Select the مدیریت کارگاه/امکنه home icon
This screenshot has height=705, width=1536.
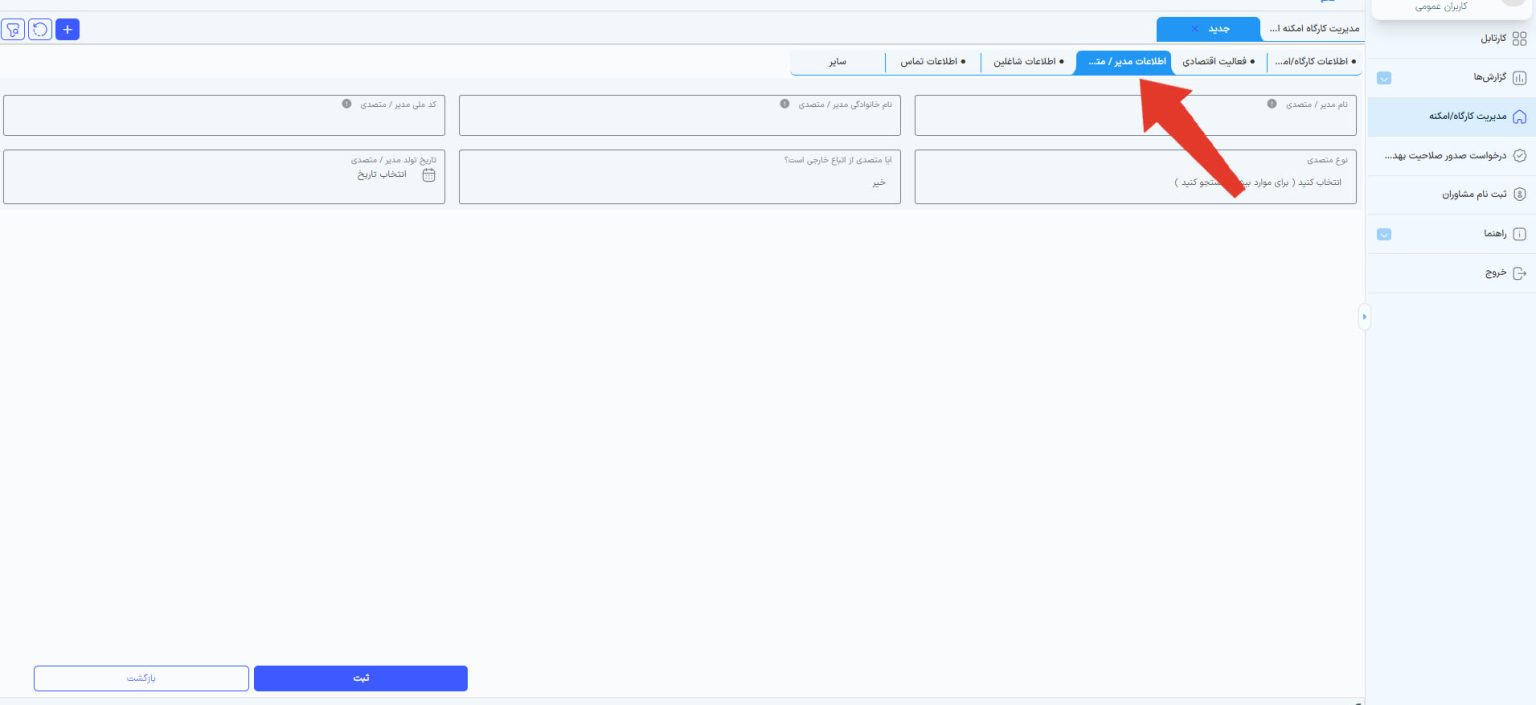[x=1519, y=117]
